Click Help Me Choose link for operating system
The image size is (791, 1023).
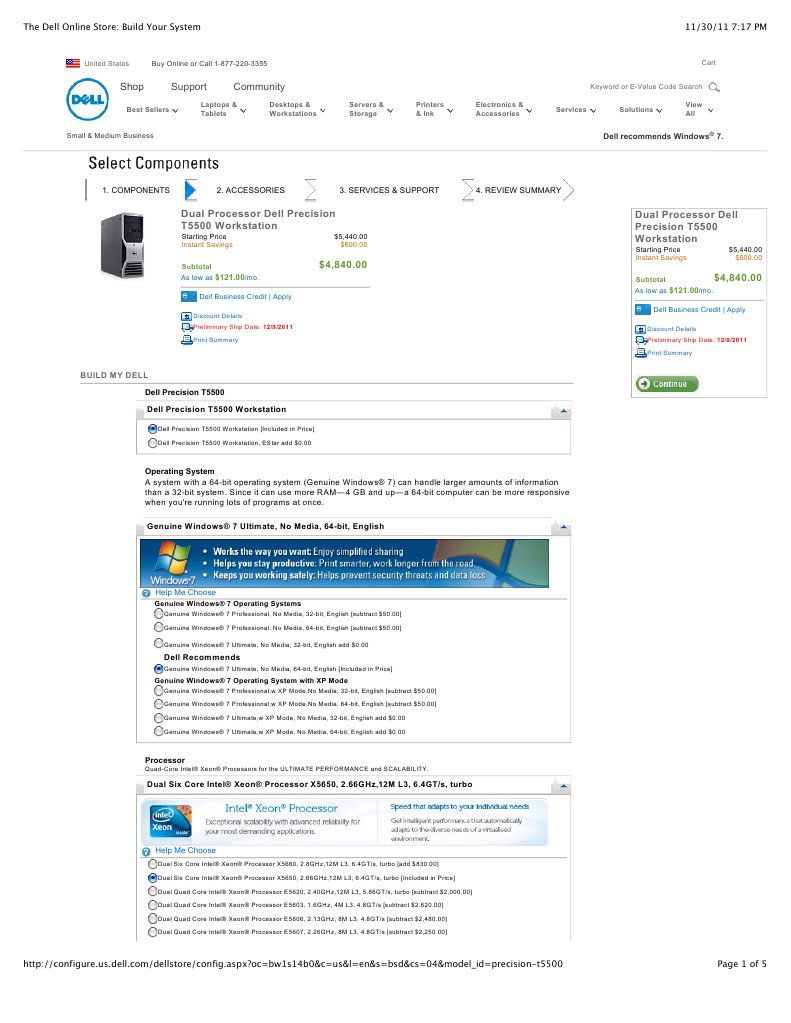pyautogui.click(x=185, y=592)
